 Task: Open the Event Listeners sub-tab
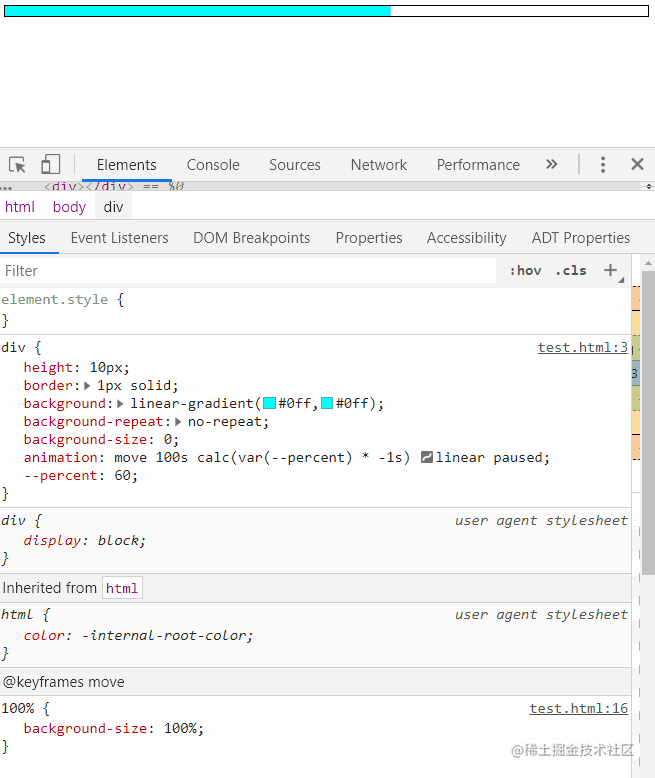pos(120,238)
